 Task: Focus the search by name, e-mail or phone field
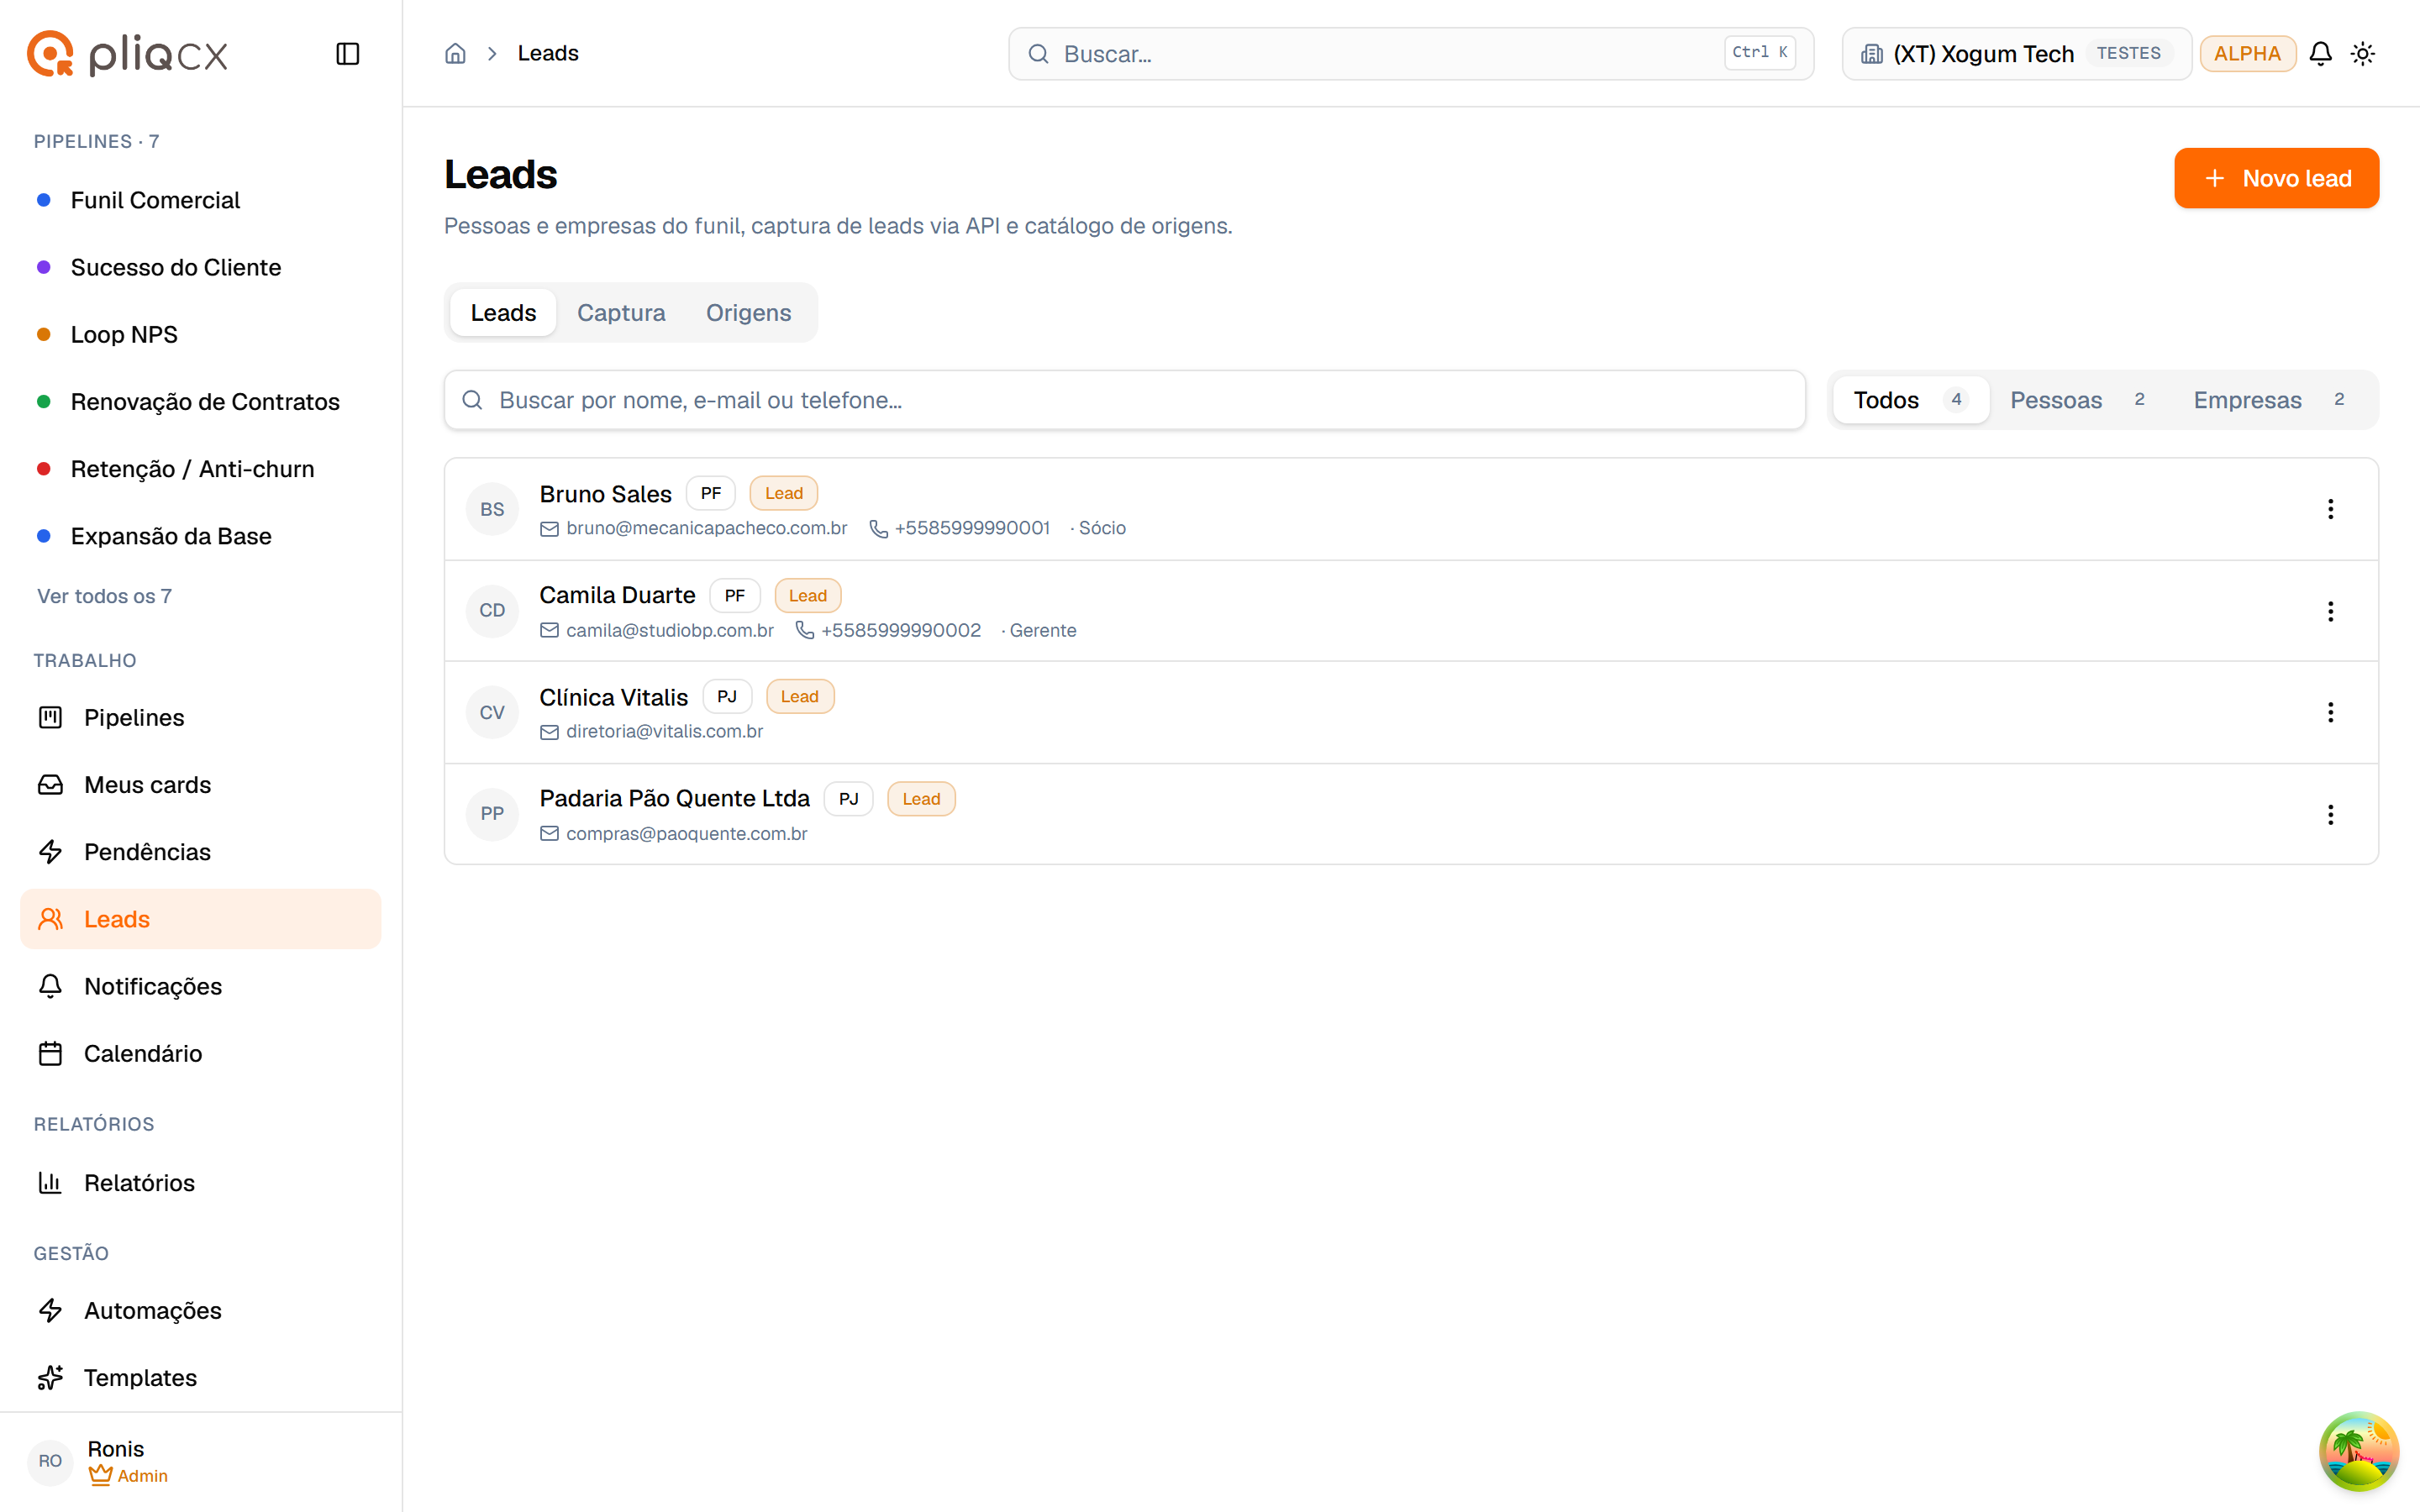1124,400
